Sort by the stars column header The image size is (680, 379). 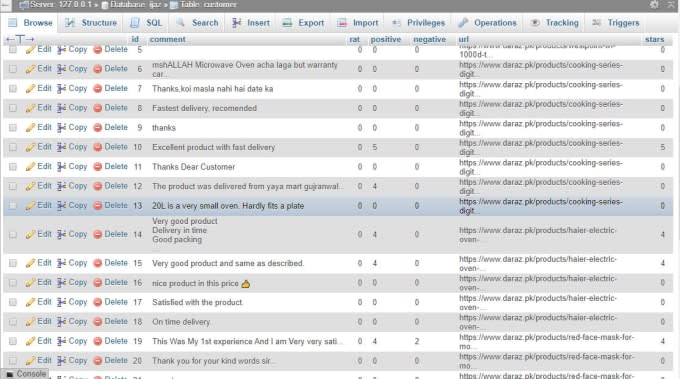tap(654, 39)
